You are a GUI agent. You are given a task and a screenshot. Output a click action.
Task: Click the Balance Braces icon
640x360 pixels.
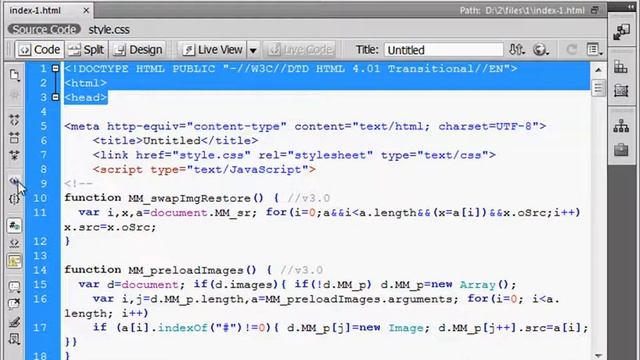click(14, 199)
